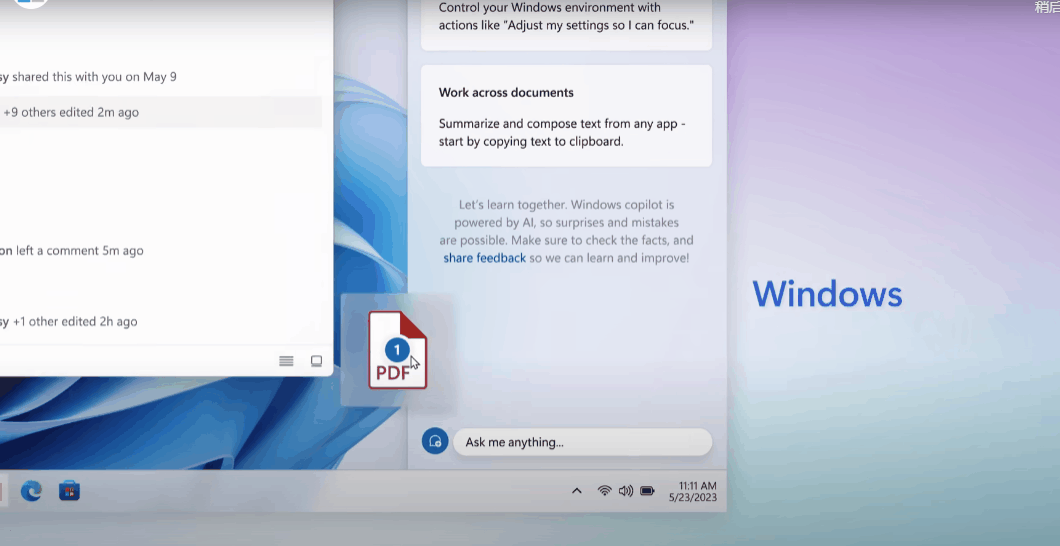Screen dimensions: 1060x546
Task: Select the 'left a comment 5m ago' entry
Action: tap(72, 250)
